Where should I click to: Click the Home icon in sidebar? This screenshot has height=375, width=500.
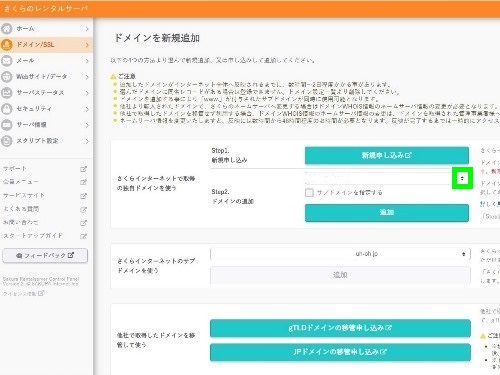[7, 29]
